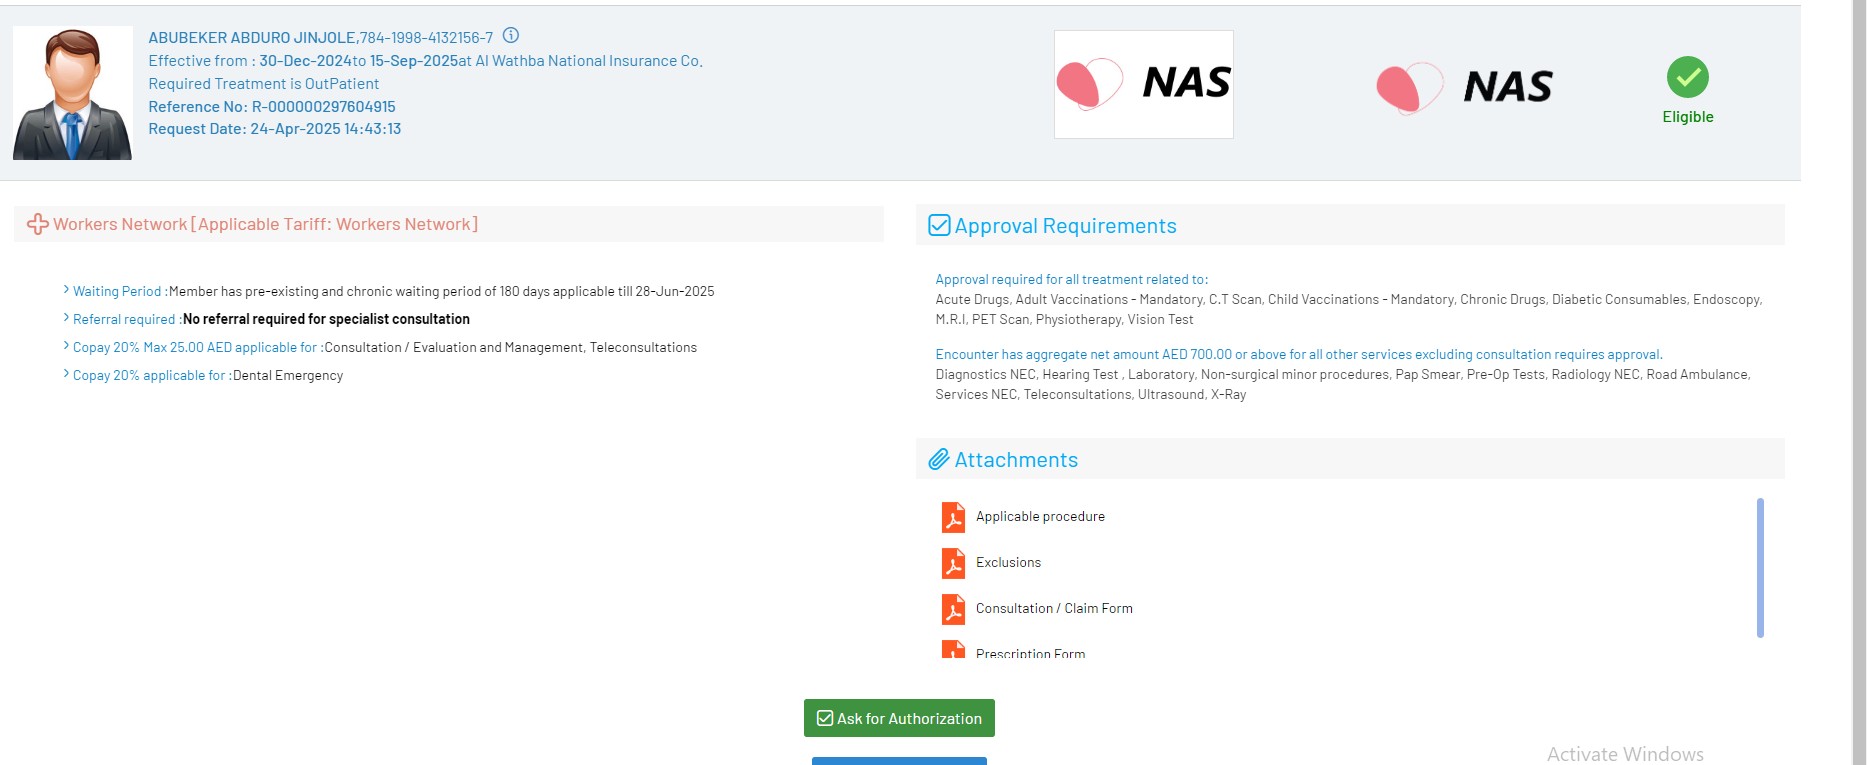Open the Exclusions PDF icon

point(953,563)
